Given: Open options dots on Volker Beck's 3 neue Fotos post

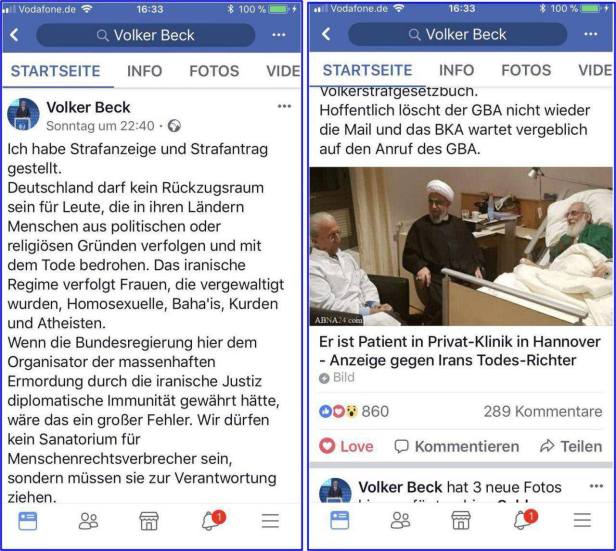Looking at the screenshot, I should (x=596, y=486).
